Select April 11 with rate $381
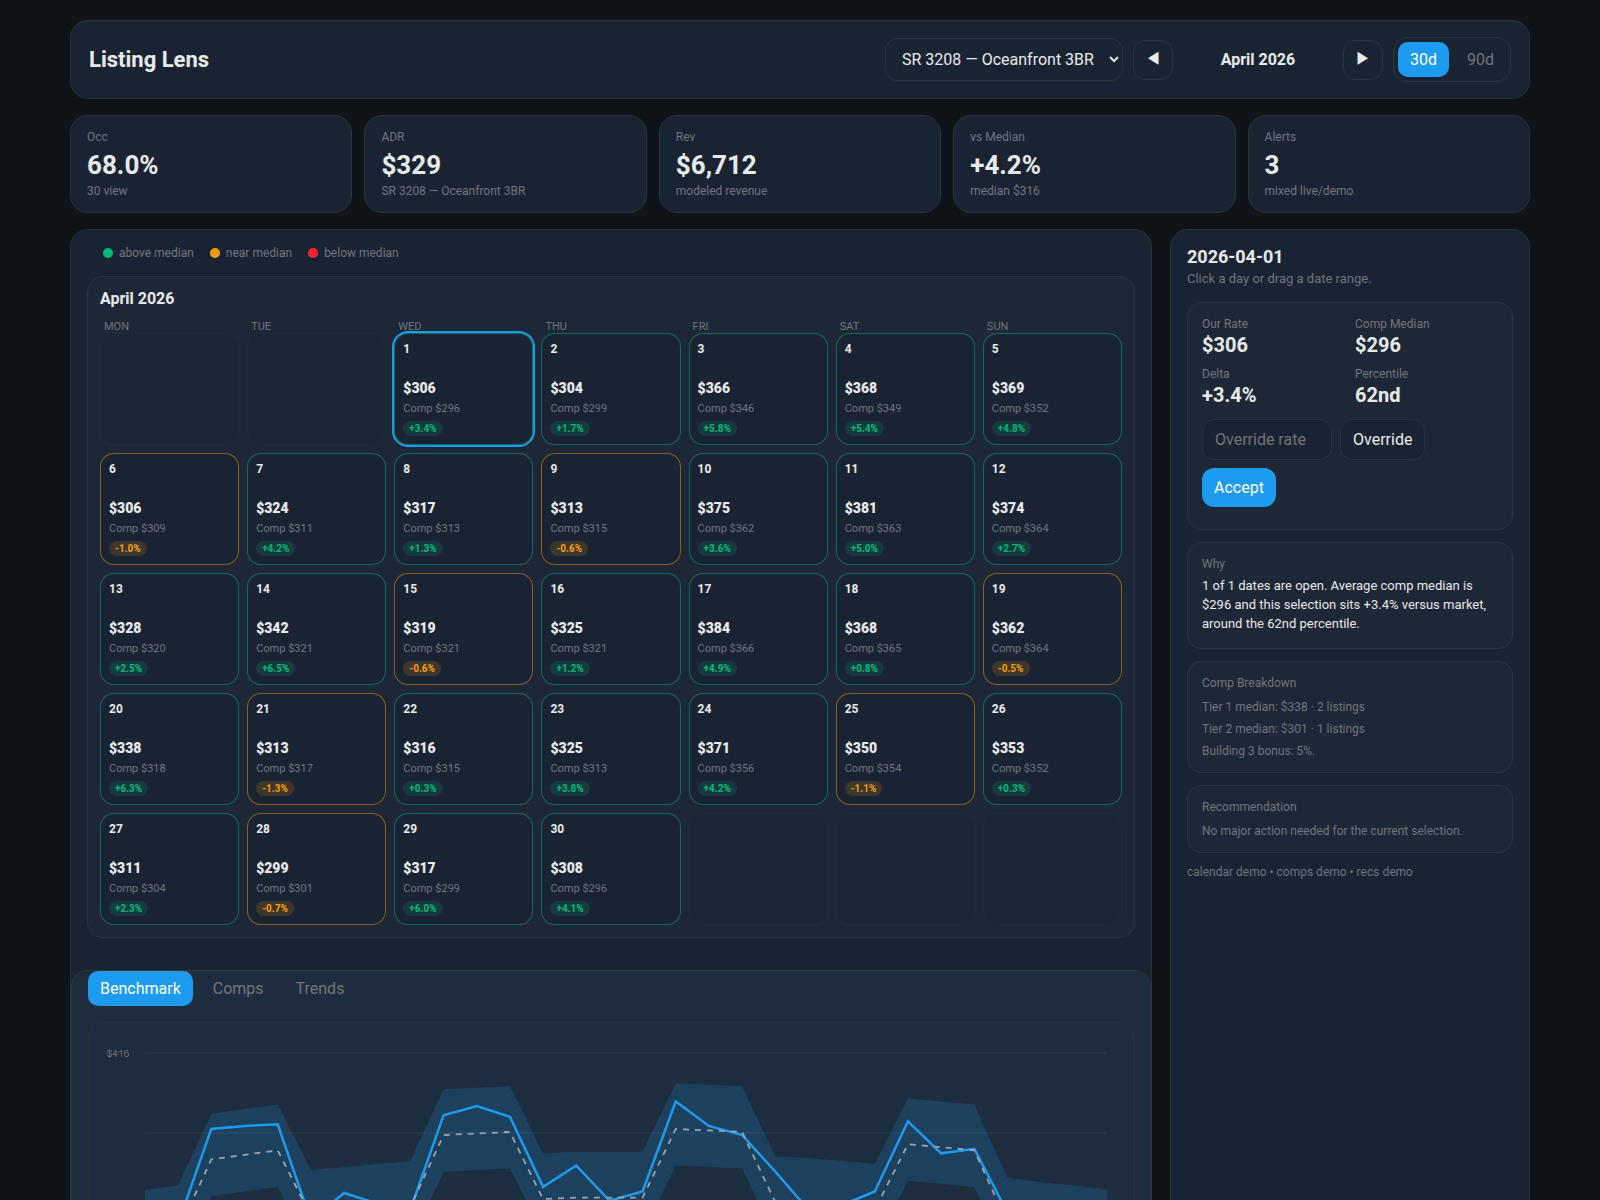 point(905,509)
